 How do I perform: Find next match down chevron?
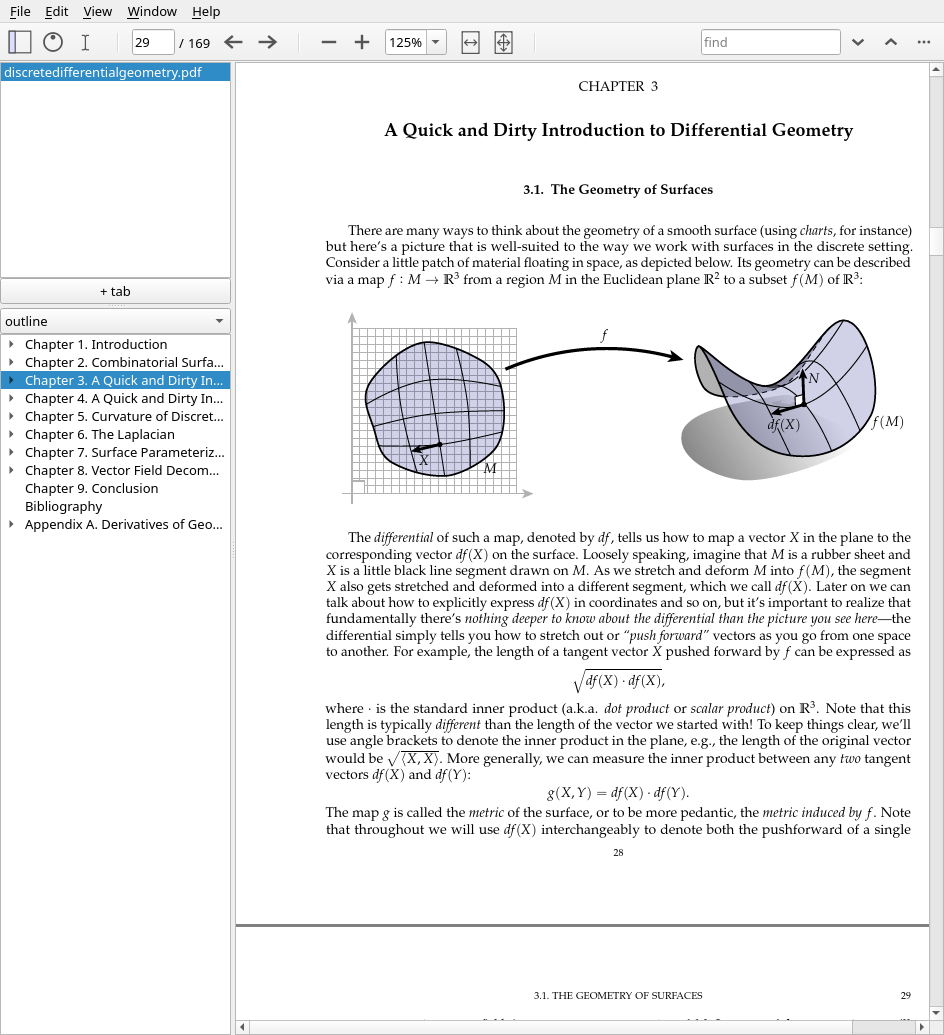click(858, 42)
